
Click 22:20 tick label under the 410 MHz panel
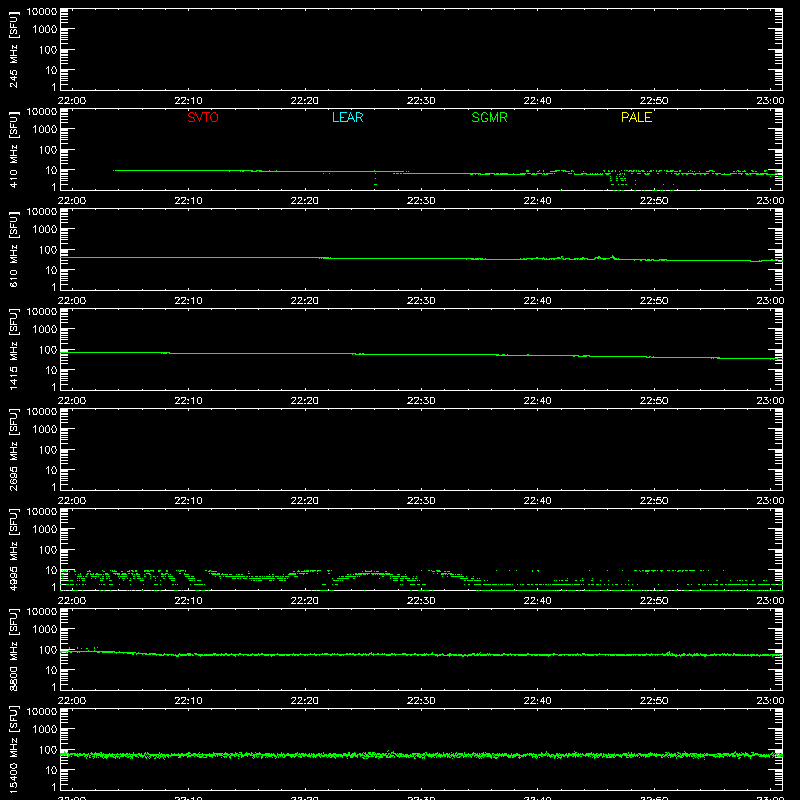point(305,201)
